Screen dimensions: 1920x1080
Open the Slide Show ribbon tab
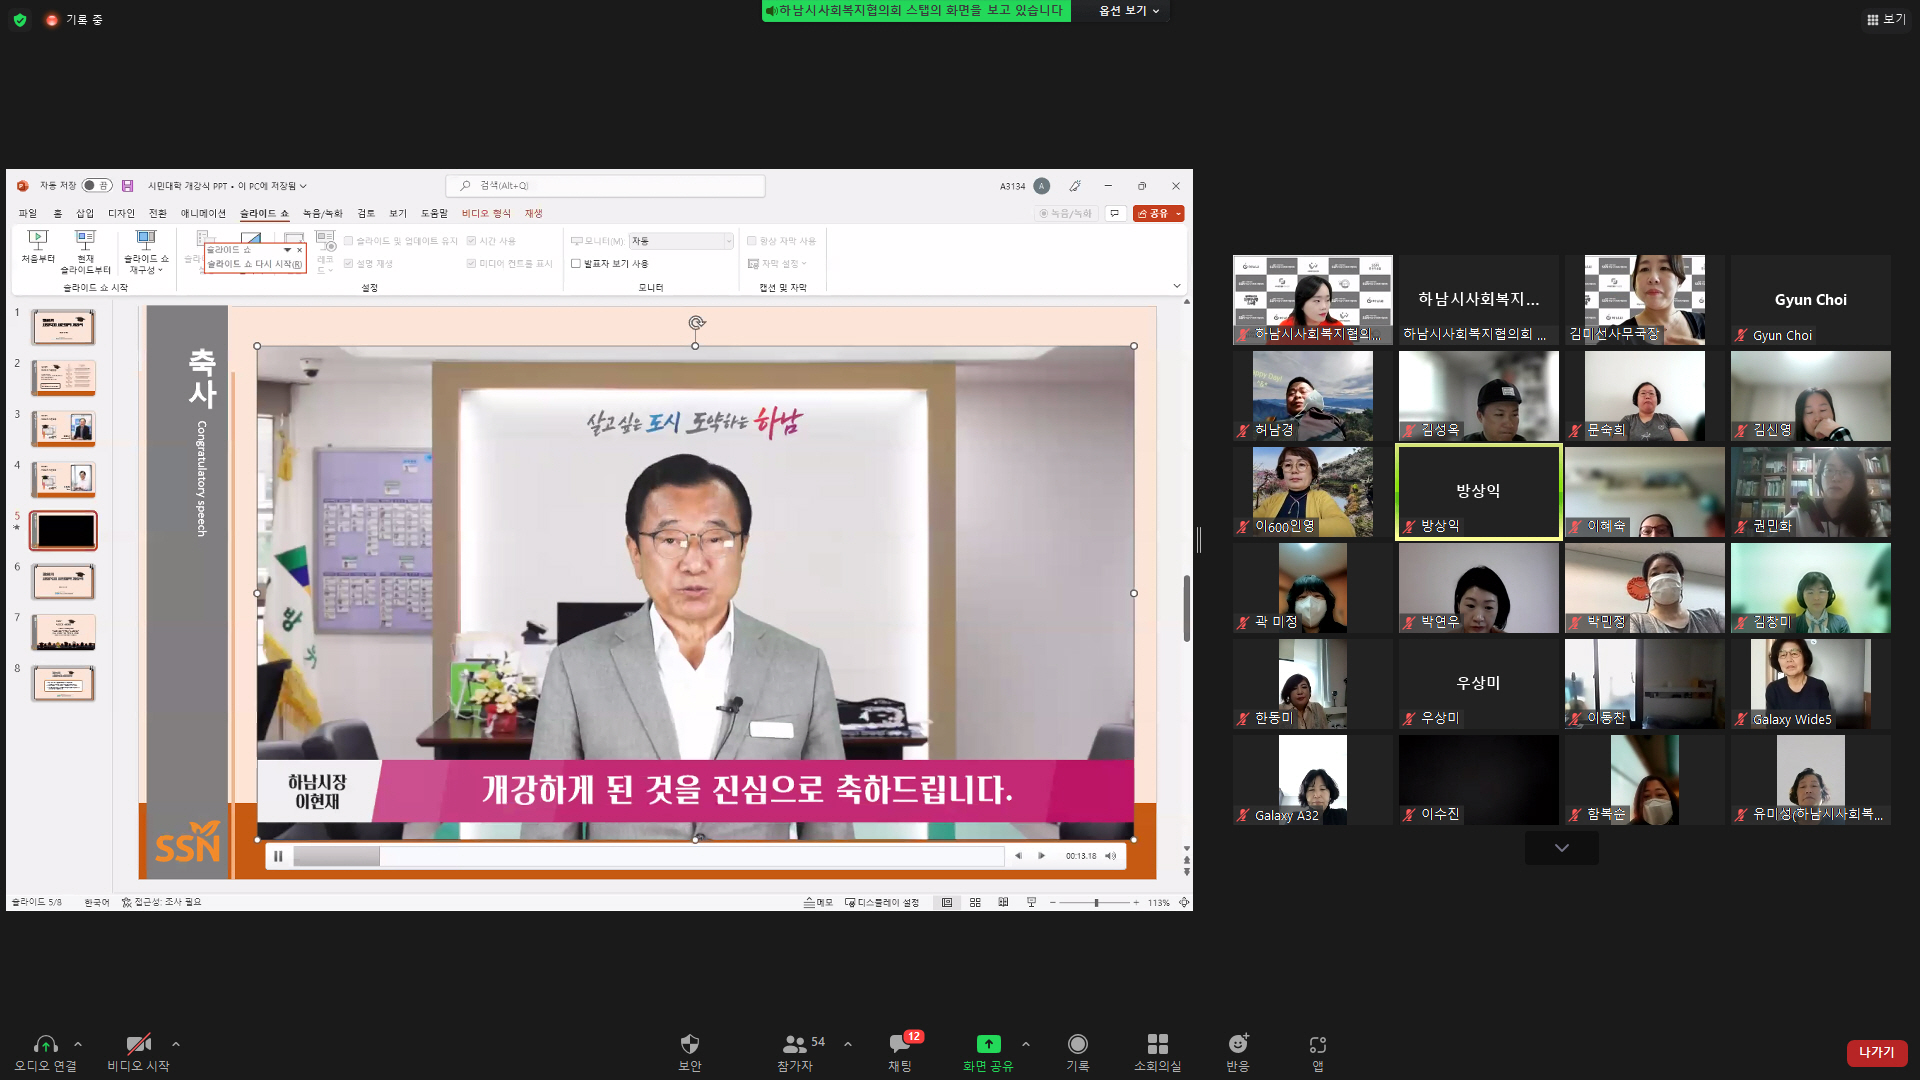[x=263, y=213]
